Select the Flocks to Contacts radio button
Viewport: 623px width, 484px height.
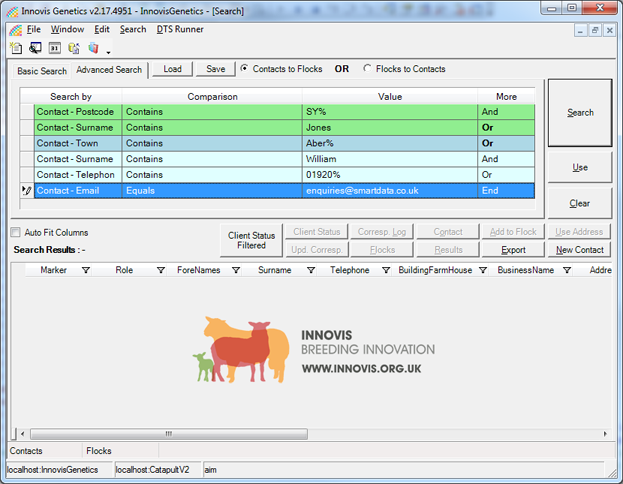pyautogui.click(x=367, y=69)
